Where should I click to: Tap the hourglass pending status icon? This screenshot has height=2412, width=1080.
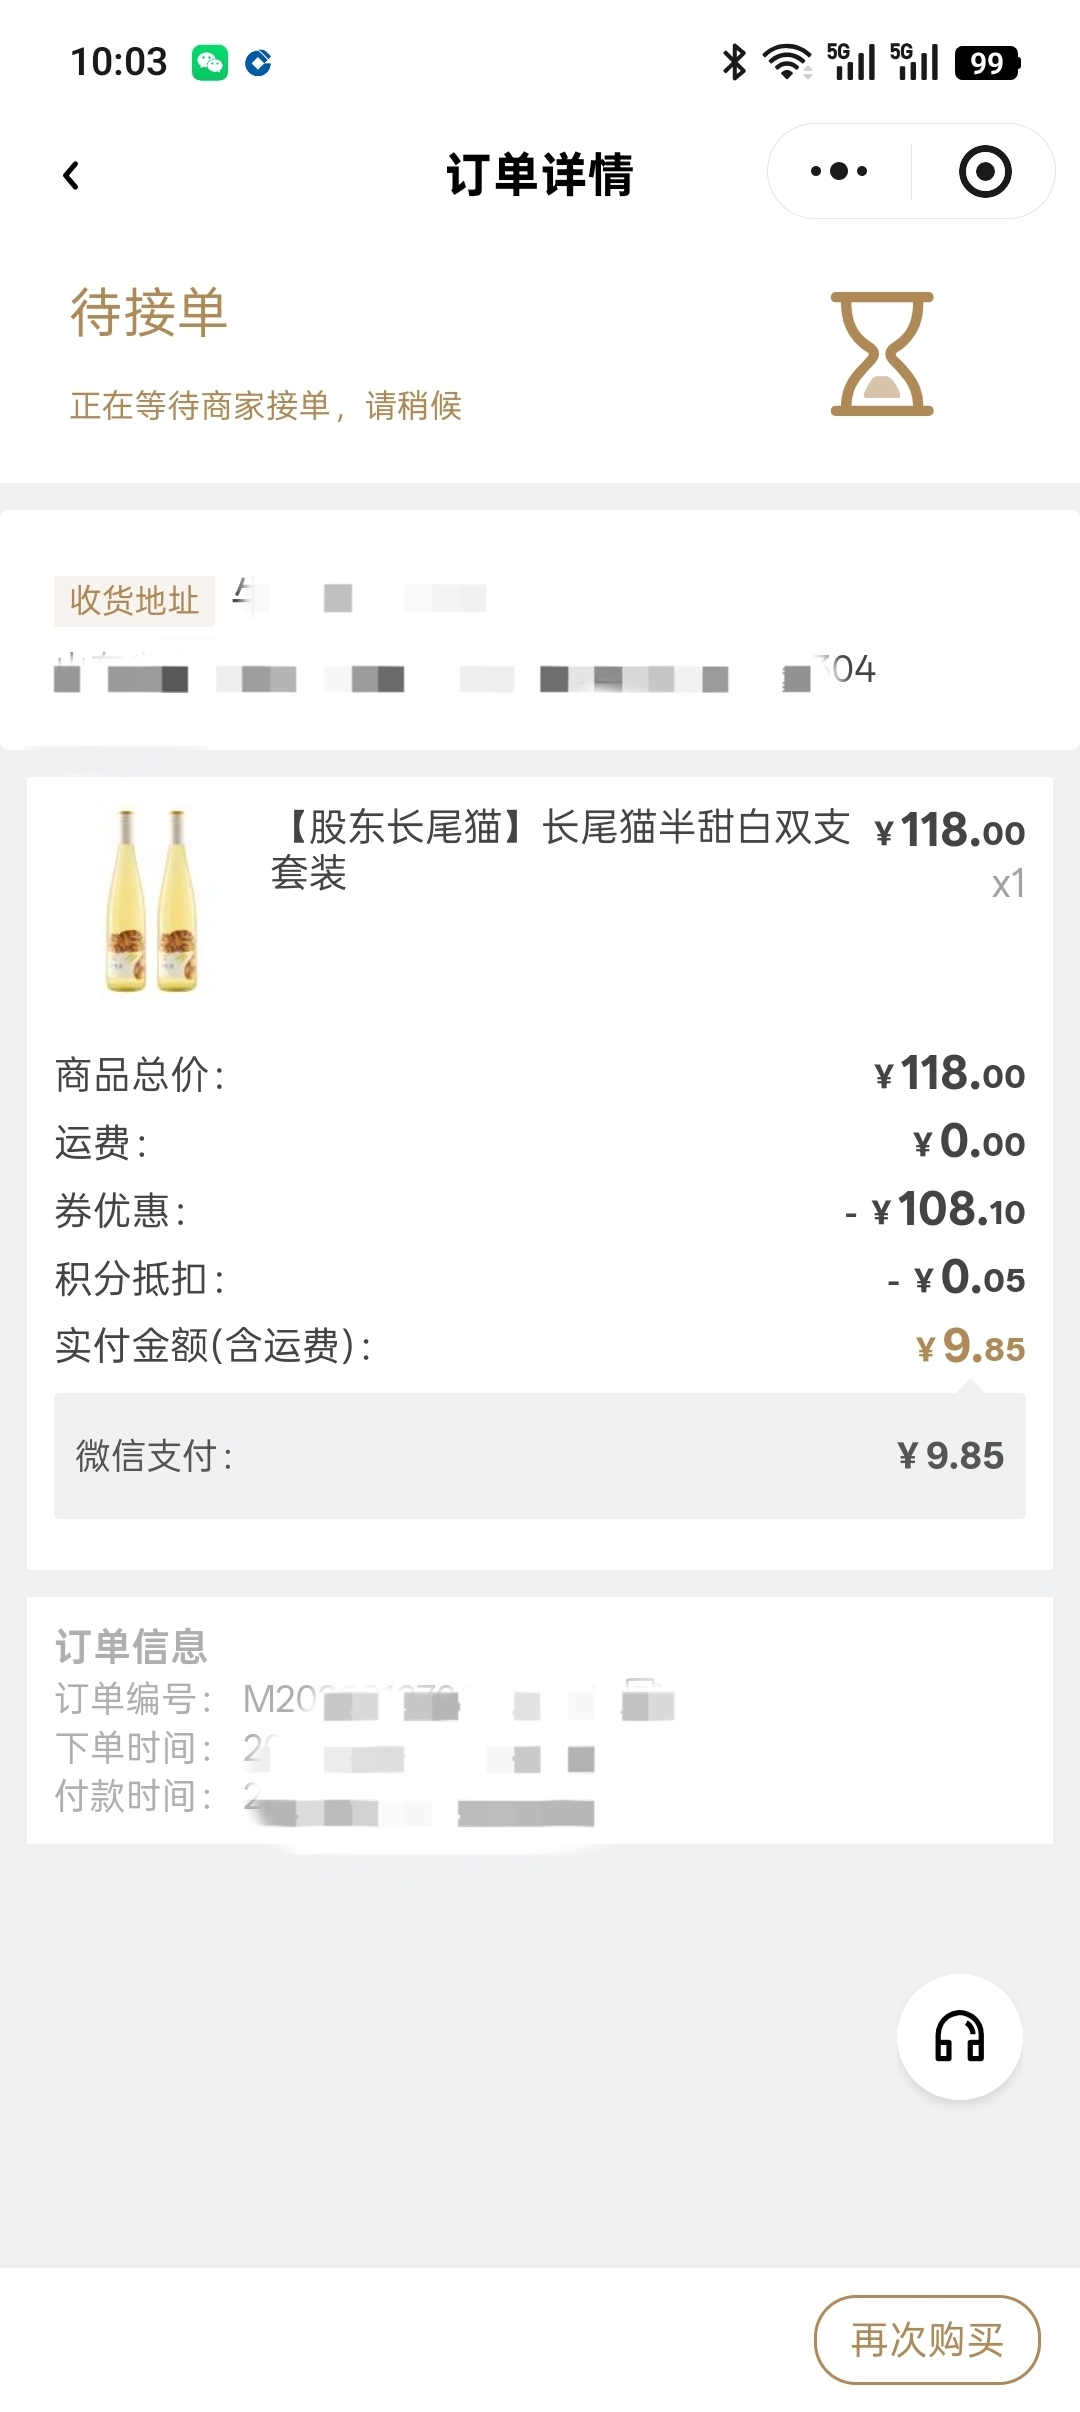point(881,354)
